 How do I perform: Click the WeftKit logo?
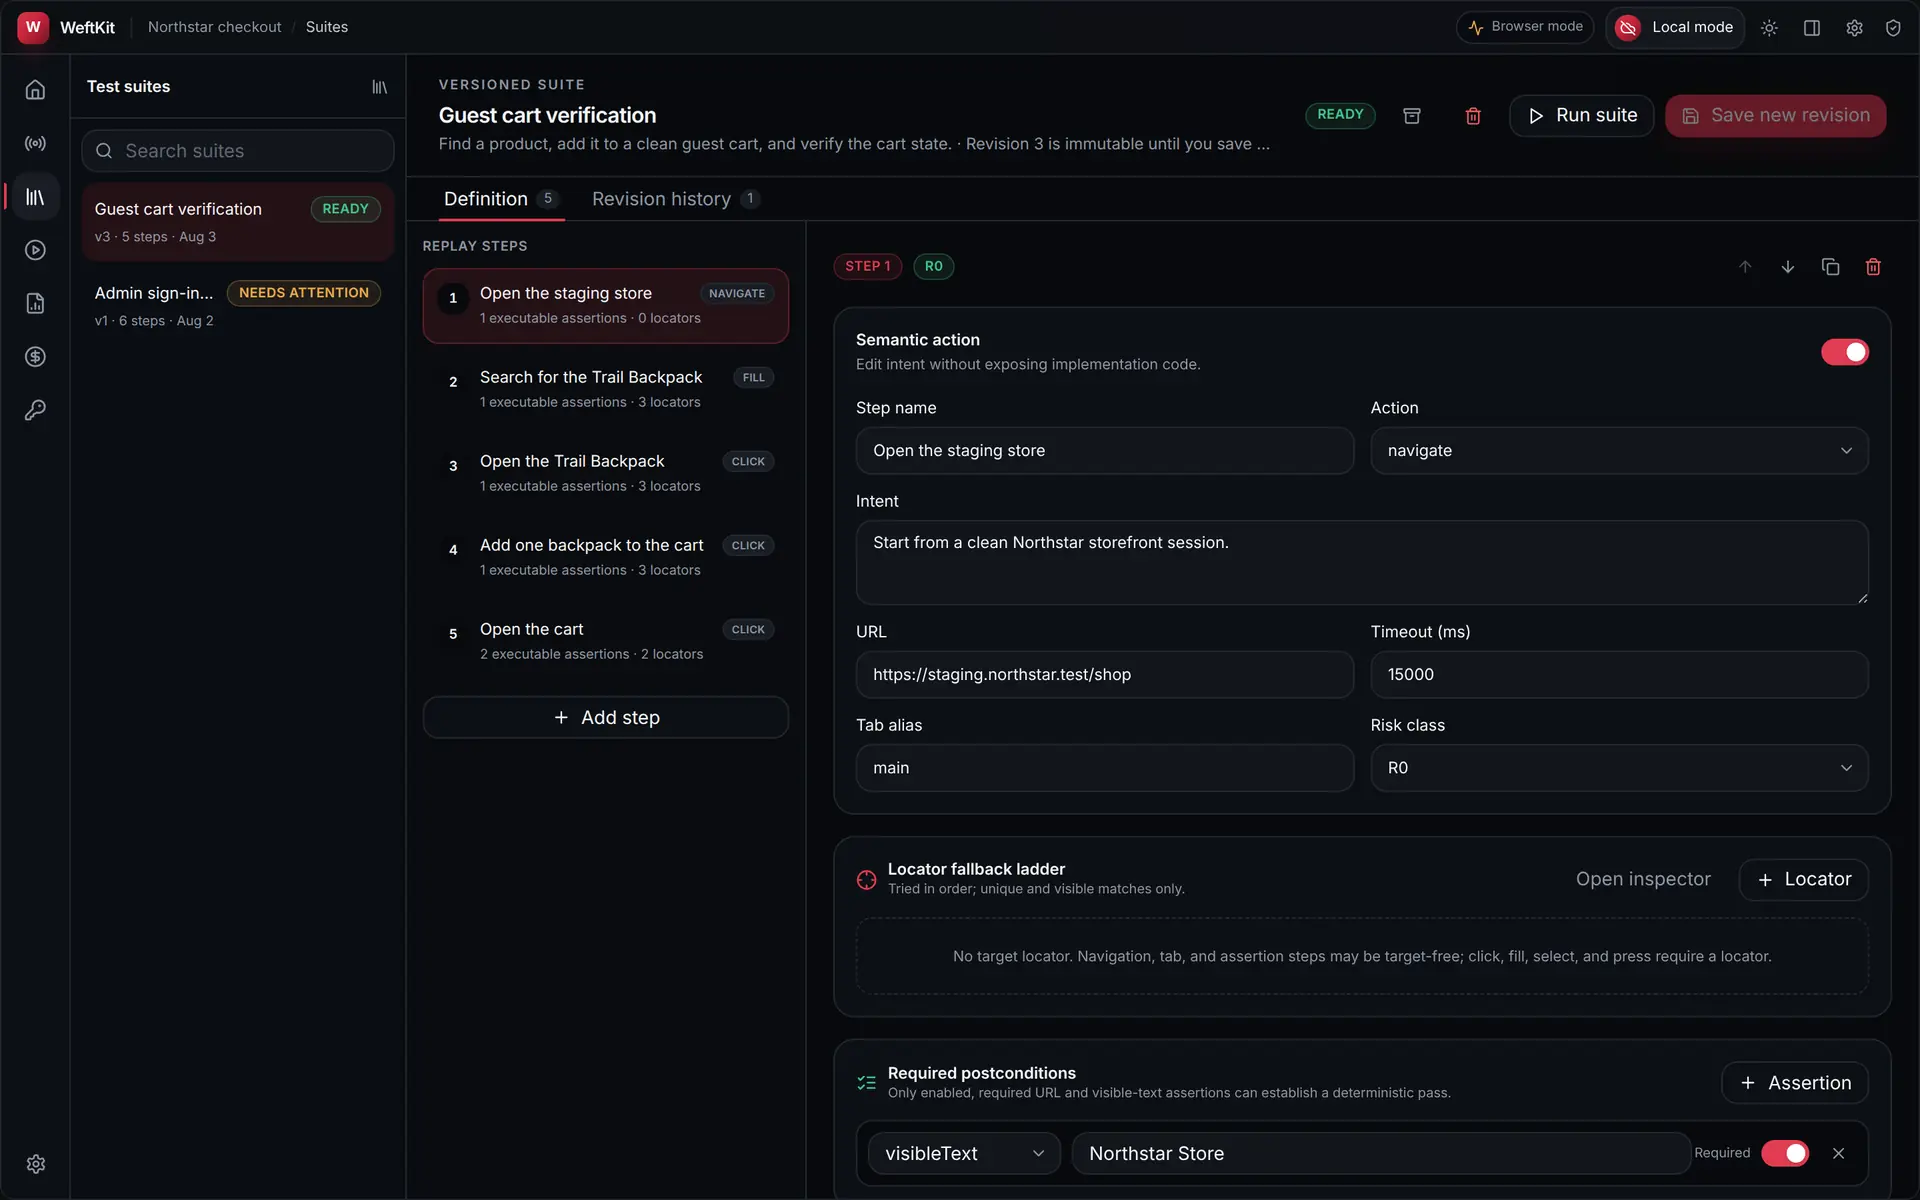33,27
